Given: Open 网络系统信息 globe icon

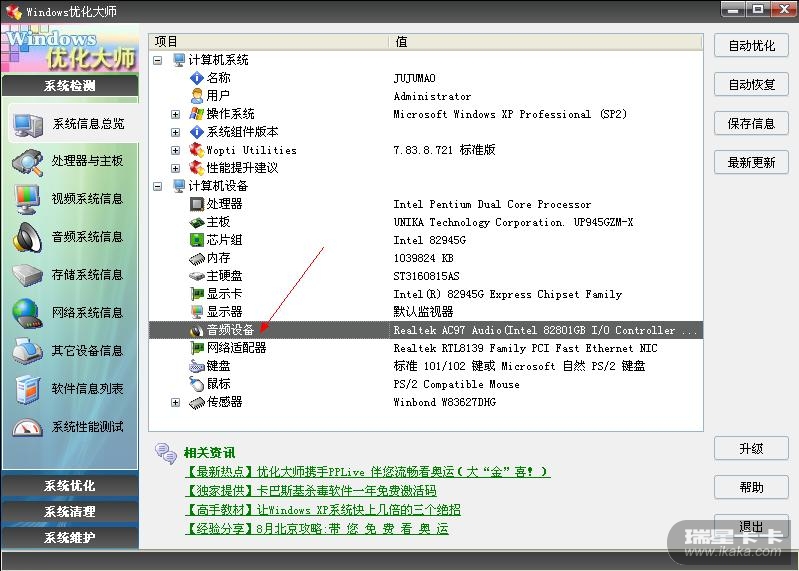Looking at the screenshot, I should (x=27, y=313).
